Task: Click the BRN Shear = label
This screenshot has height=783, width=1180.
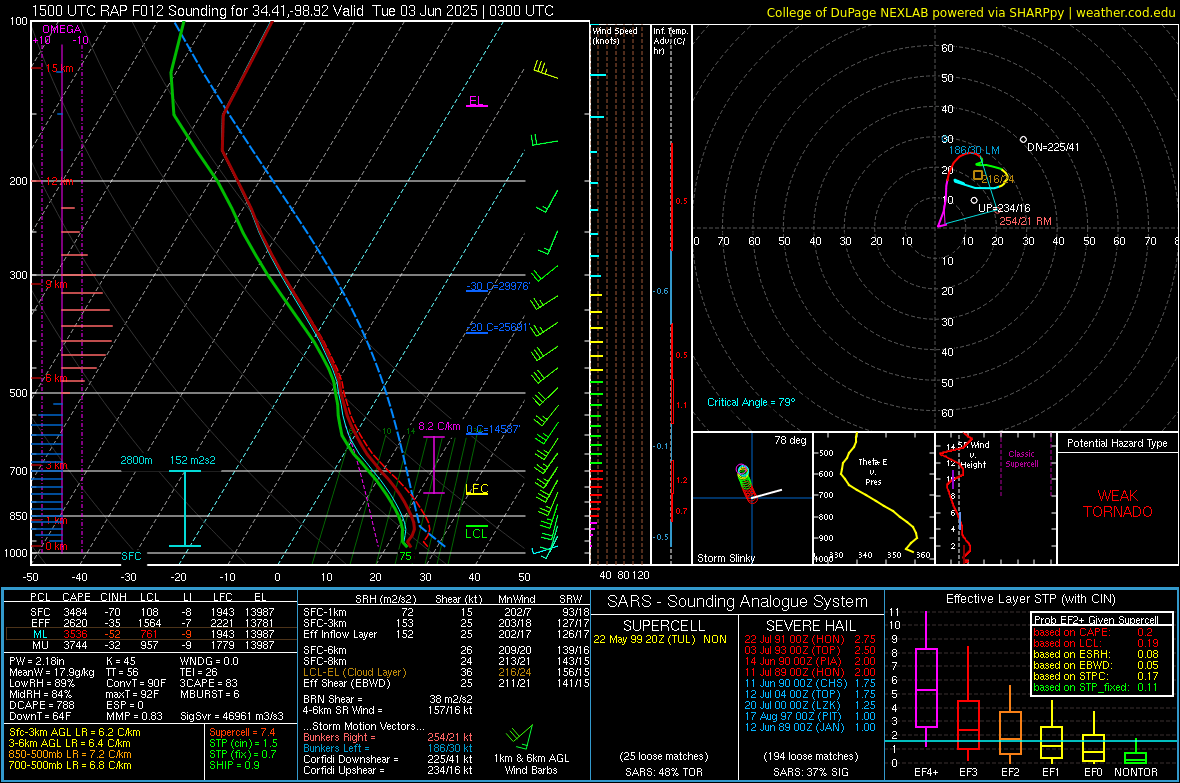Action: click(334, 699)
